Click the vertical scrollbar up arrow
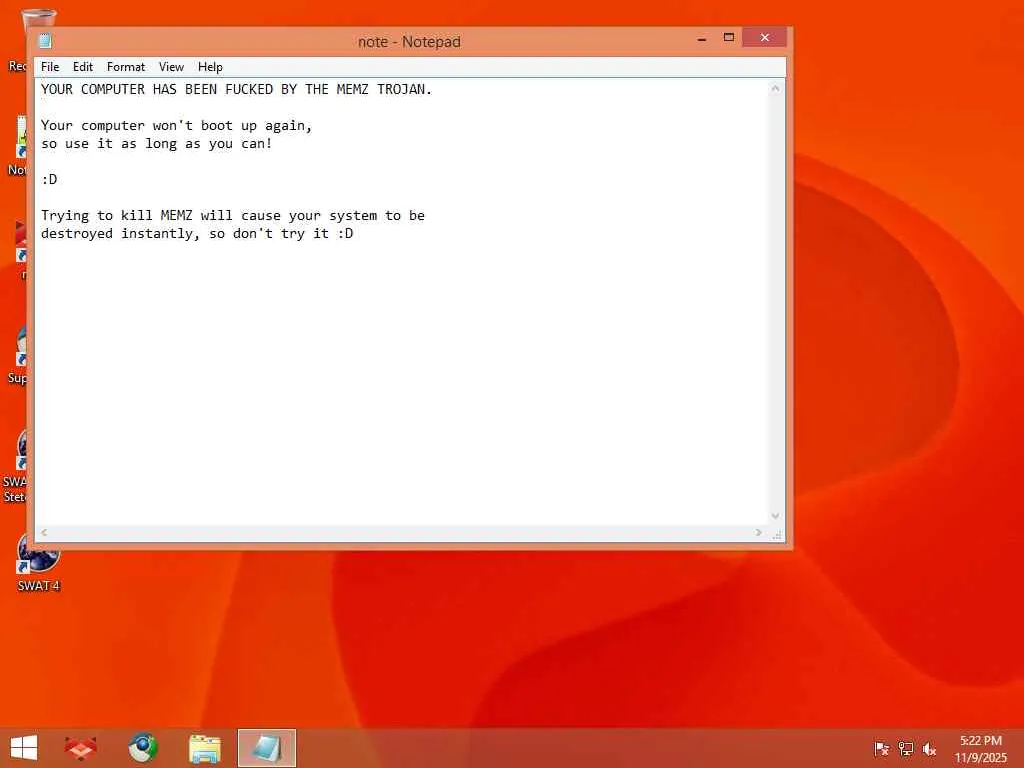This screenshot has height=768, width=1024. tap(775, 88)
